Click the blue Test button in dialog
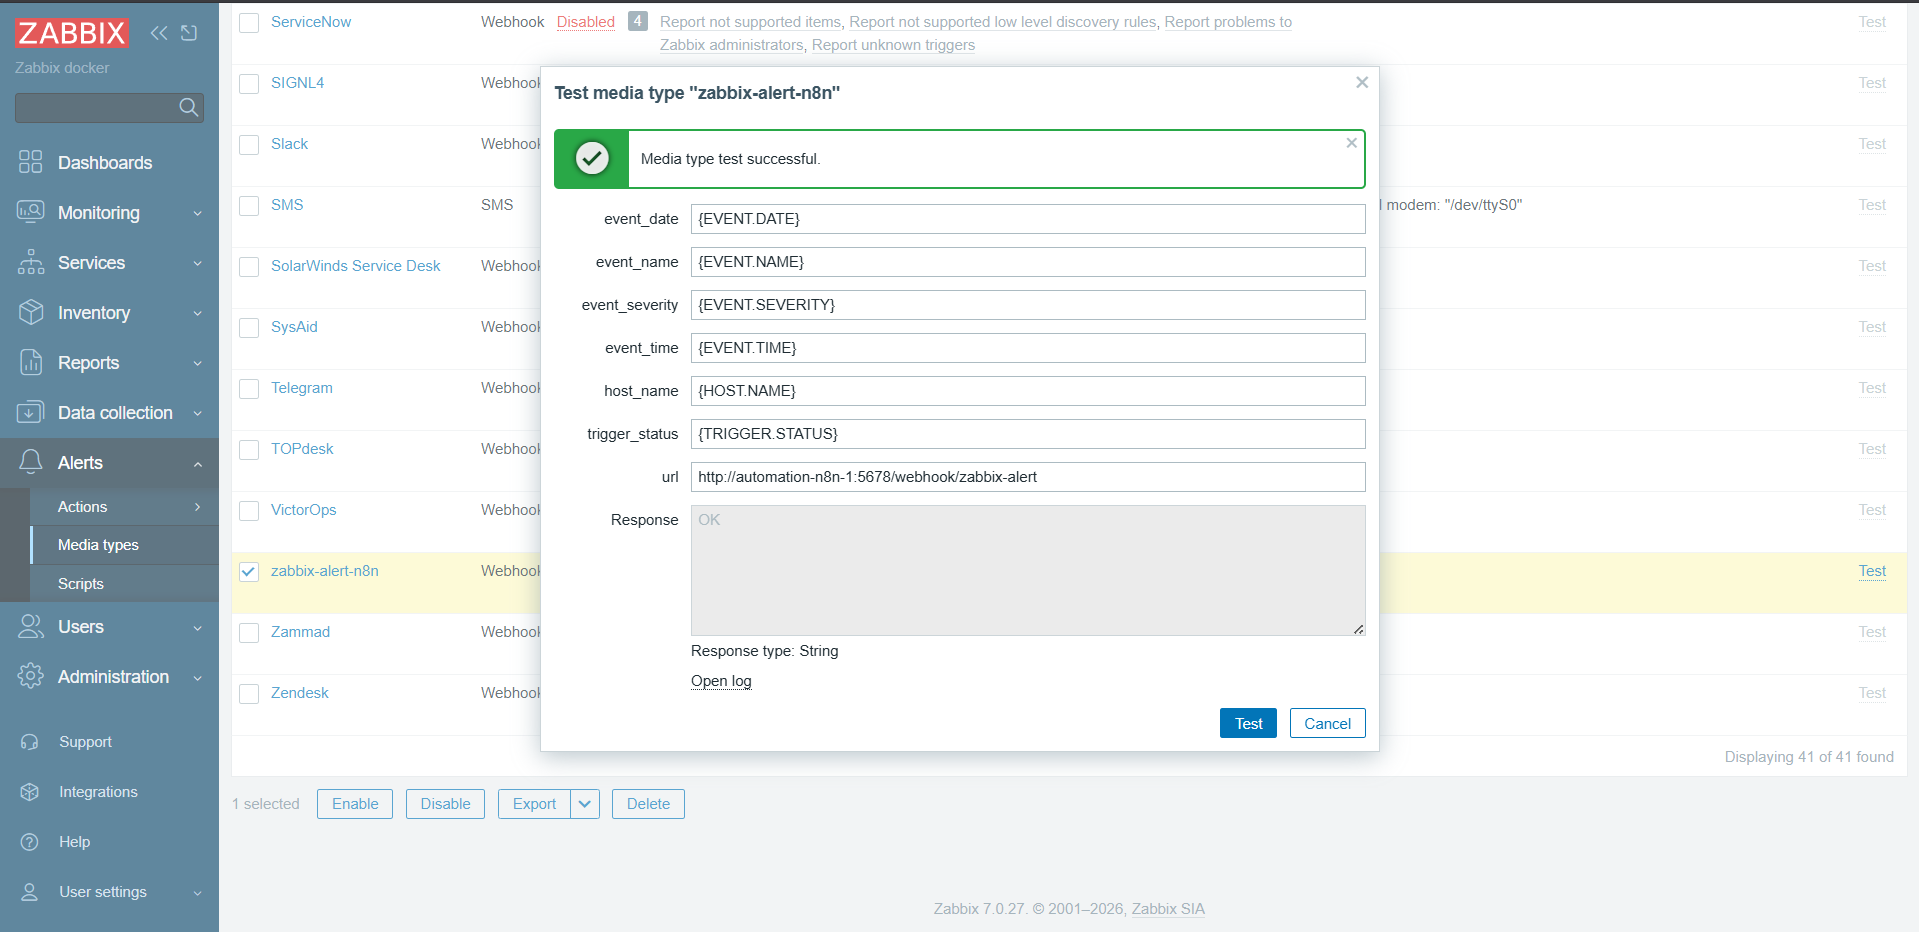The width and height of the screenshot is (1919, 932). (x=1248, y=723)
